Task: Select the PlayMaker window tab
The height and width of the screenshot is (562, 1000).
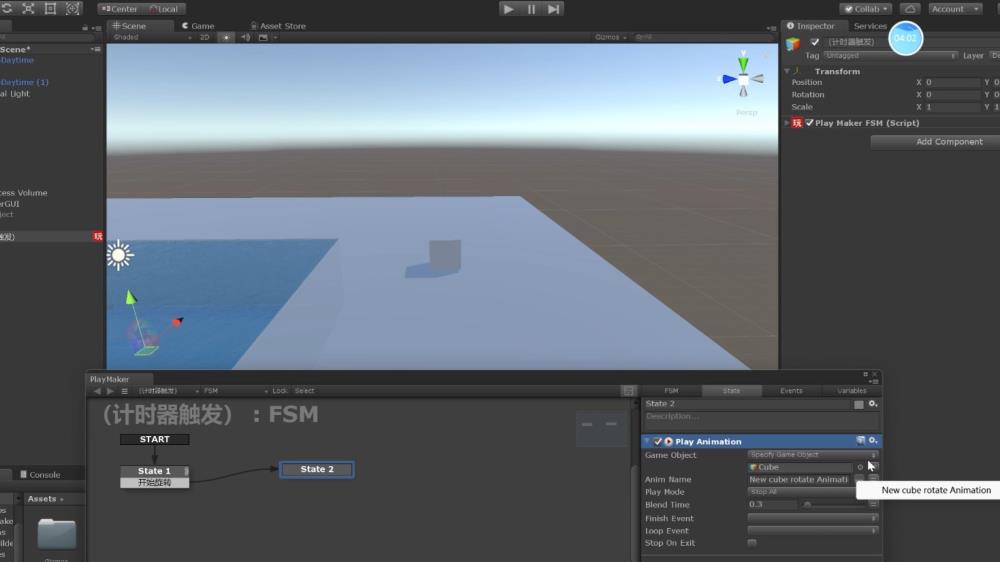Action: coord(110,379)
